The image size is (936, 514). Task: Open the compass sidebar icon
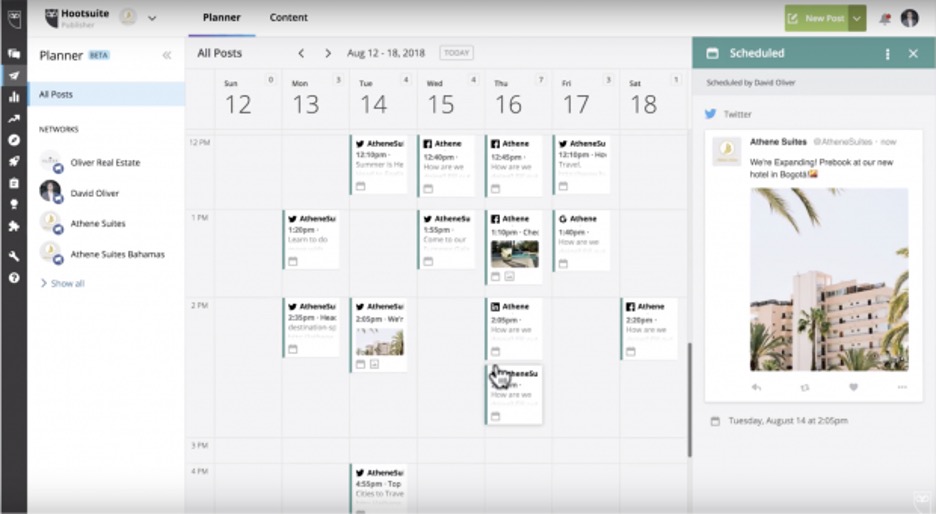click(14, 140)
